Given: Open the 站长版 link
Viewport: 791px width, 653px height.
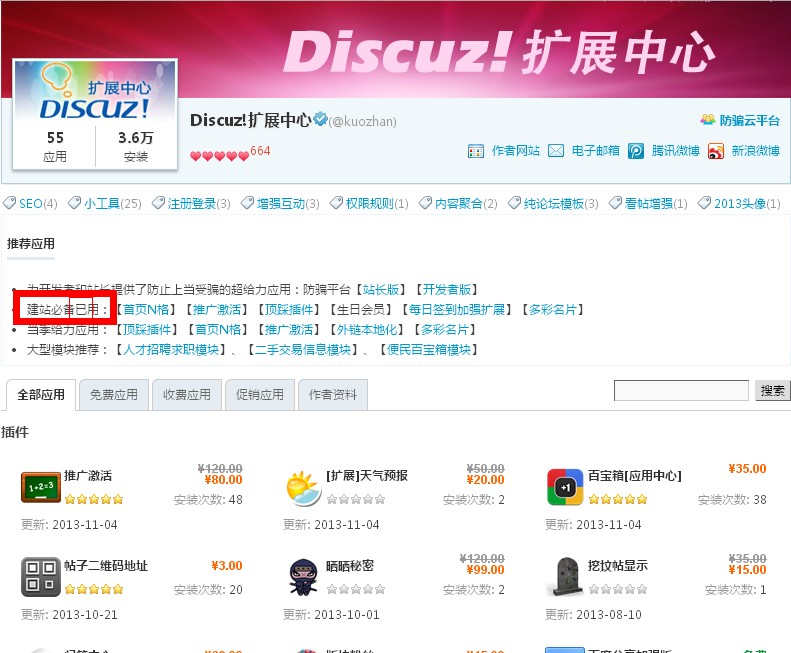Looking at the screenshot, I should (x=381, y=289).
